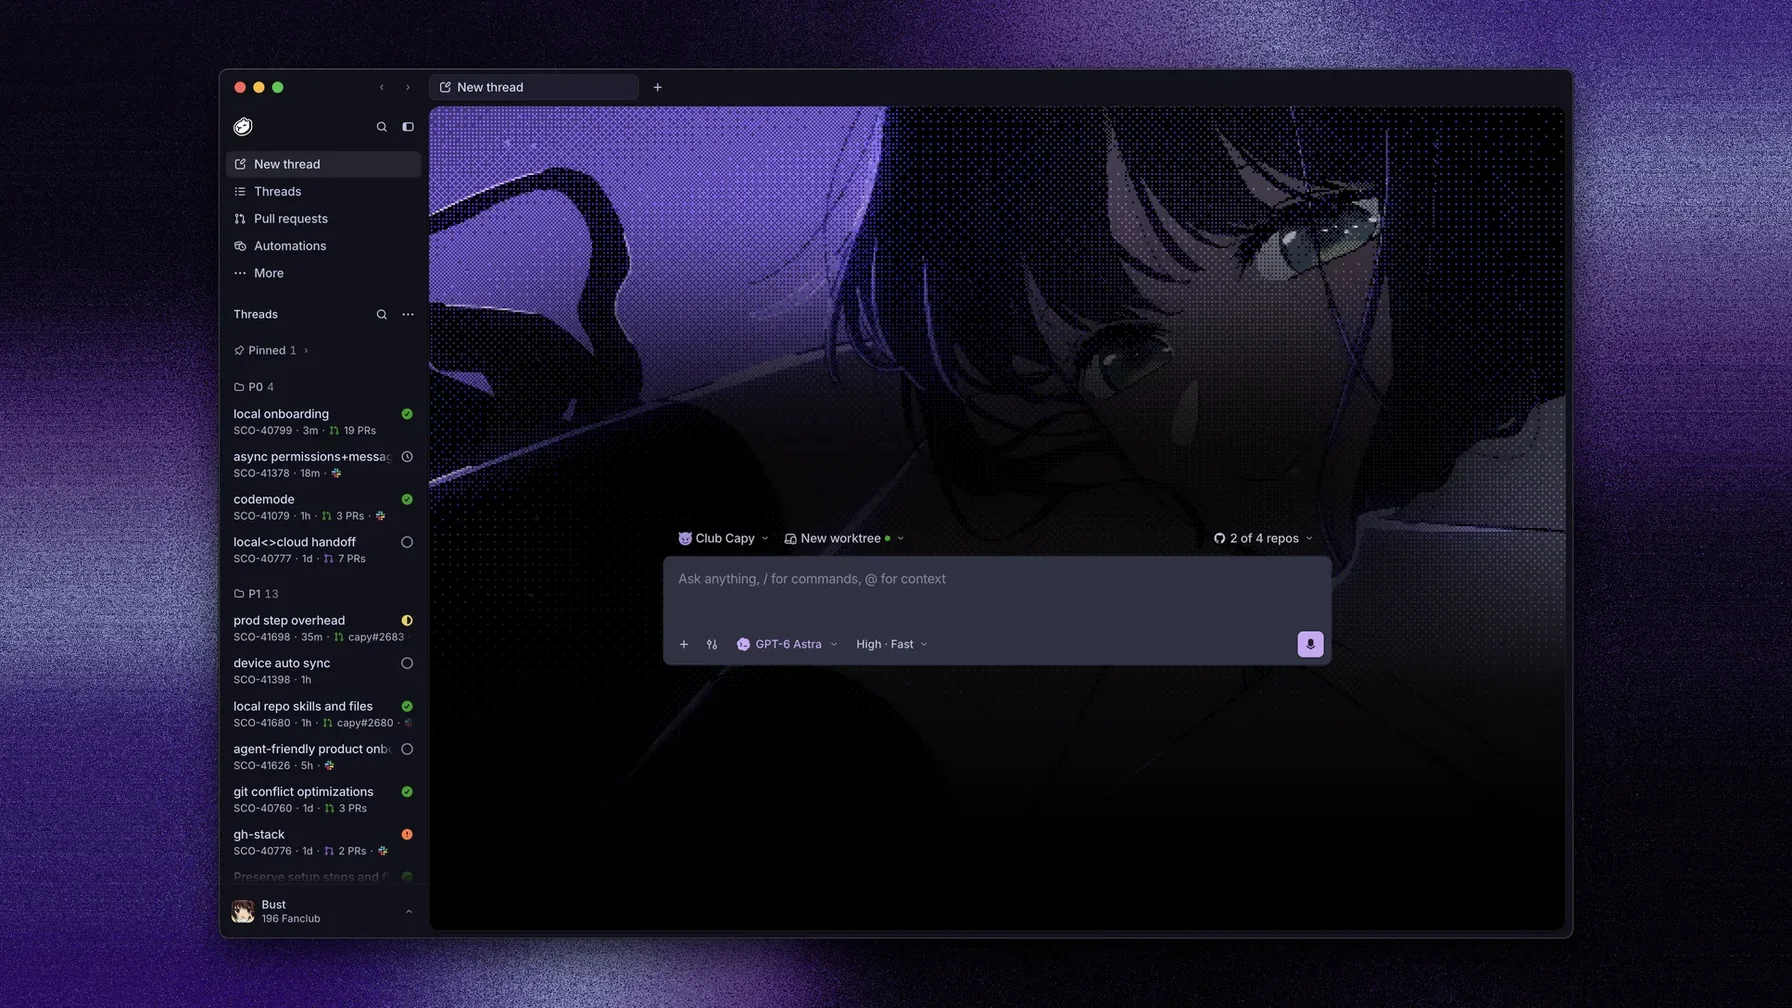This screenshot has height=1008, width=1792.
Task: Collapse the P1 folder group
Action: click(x=256, y=594)
